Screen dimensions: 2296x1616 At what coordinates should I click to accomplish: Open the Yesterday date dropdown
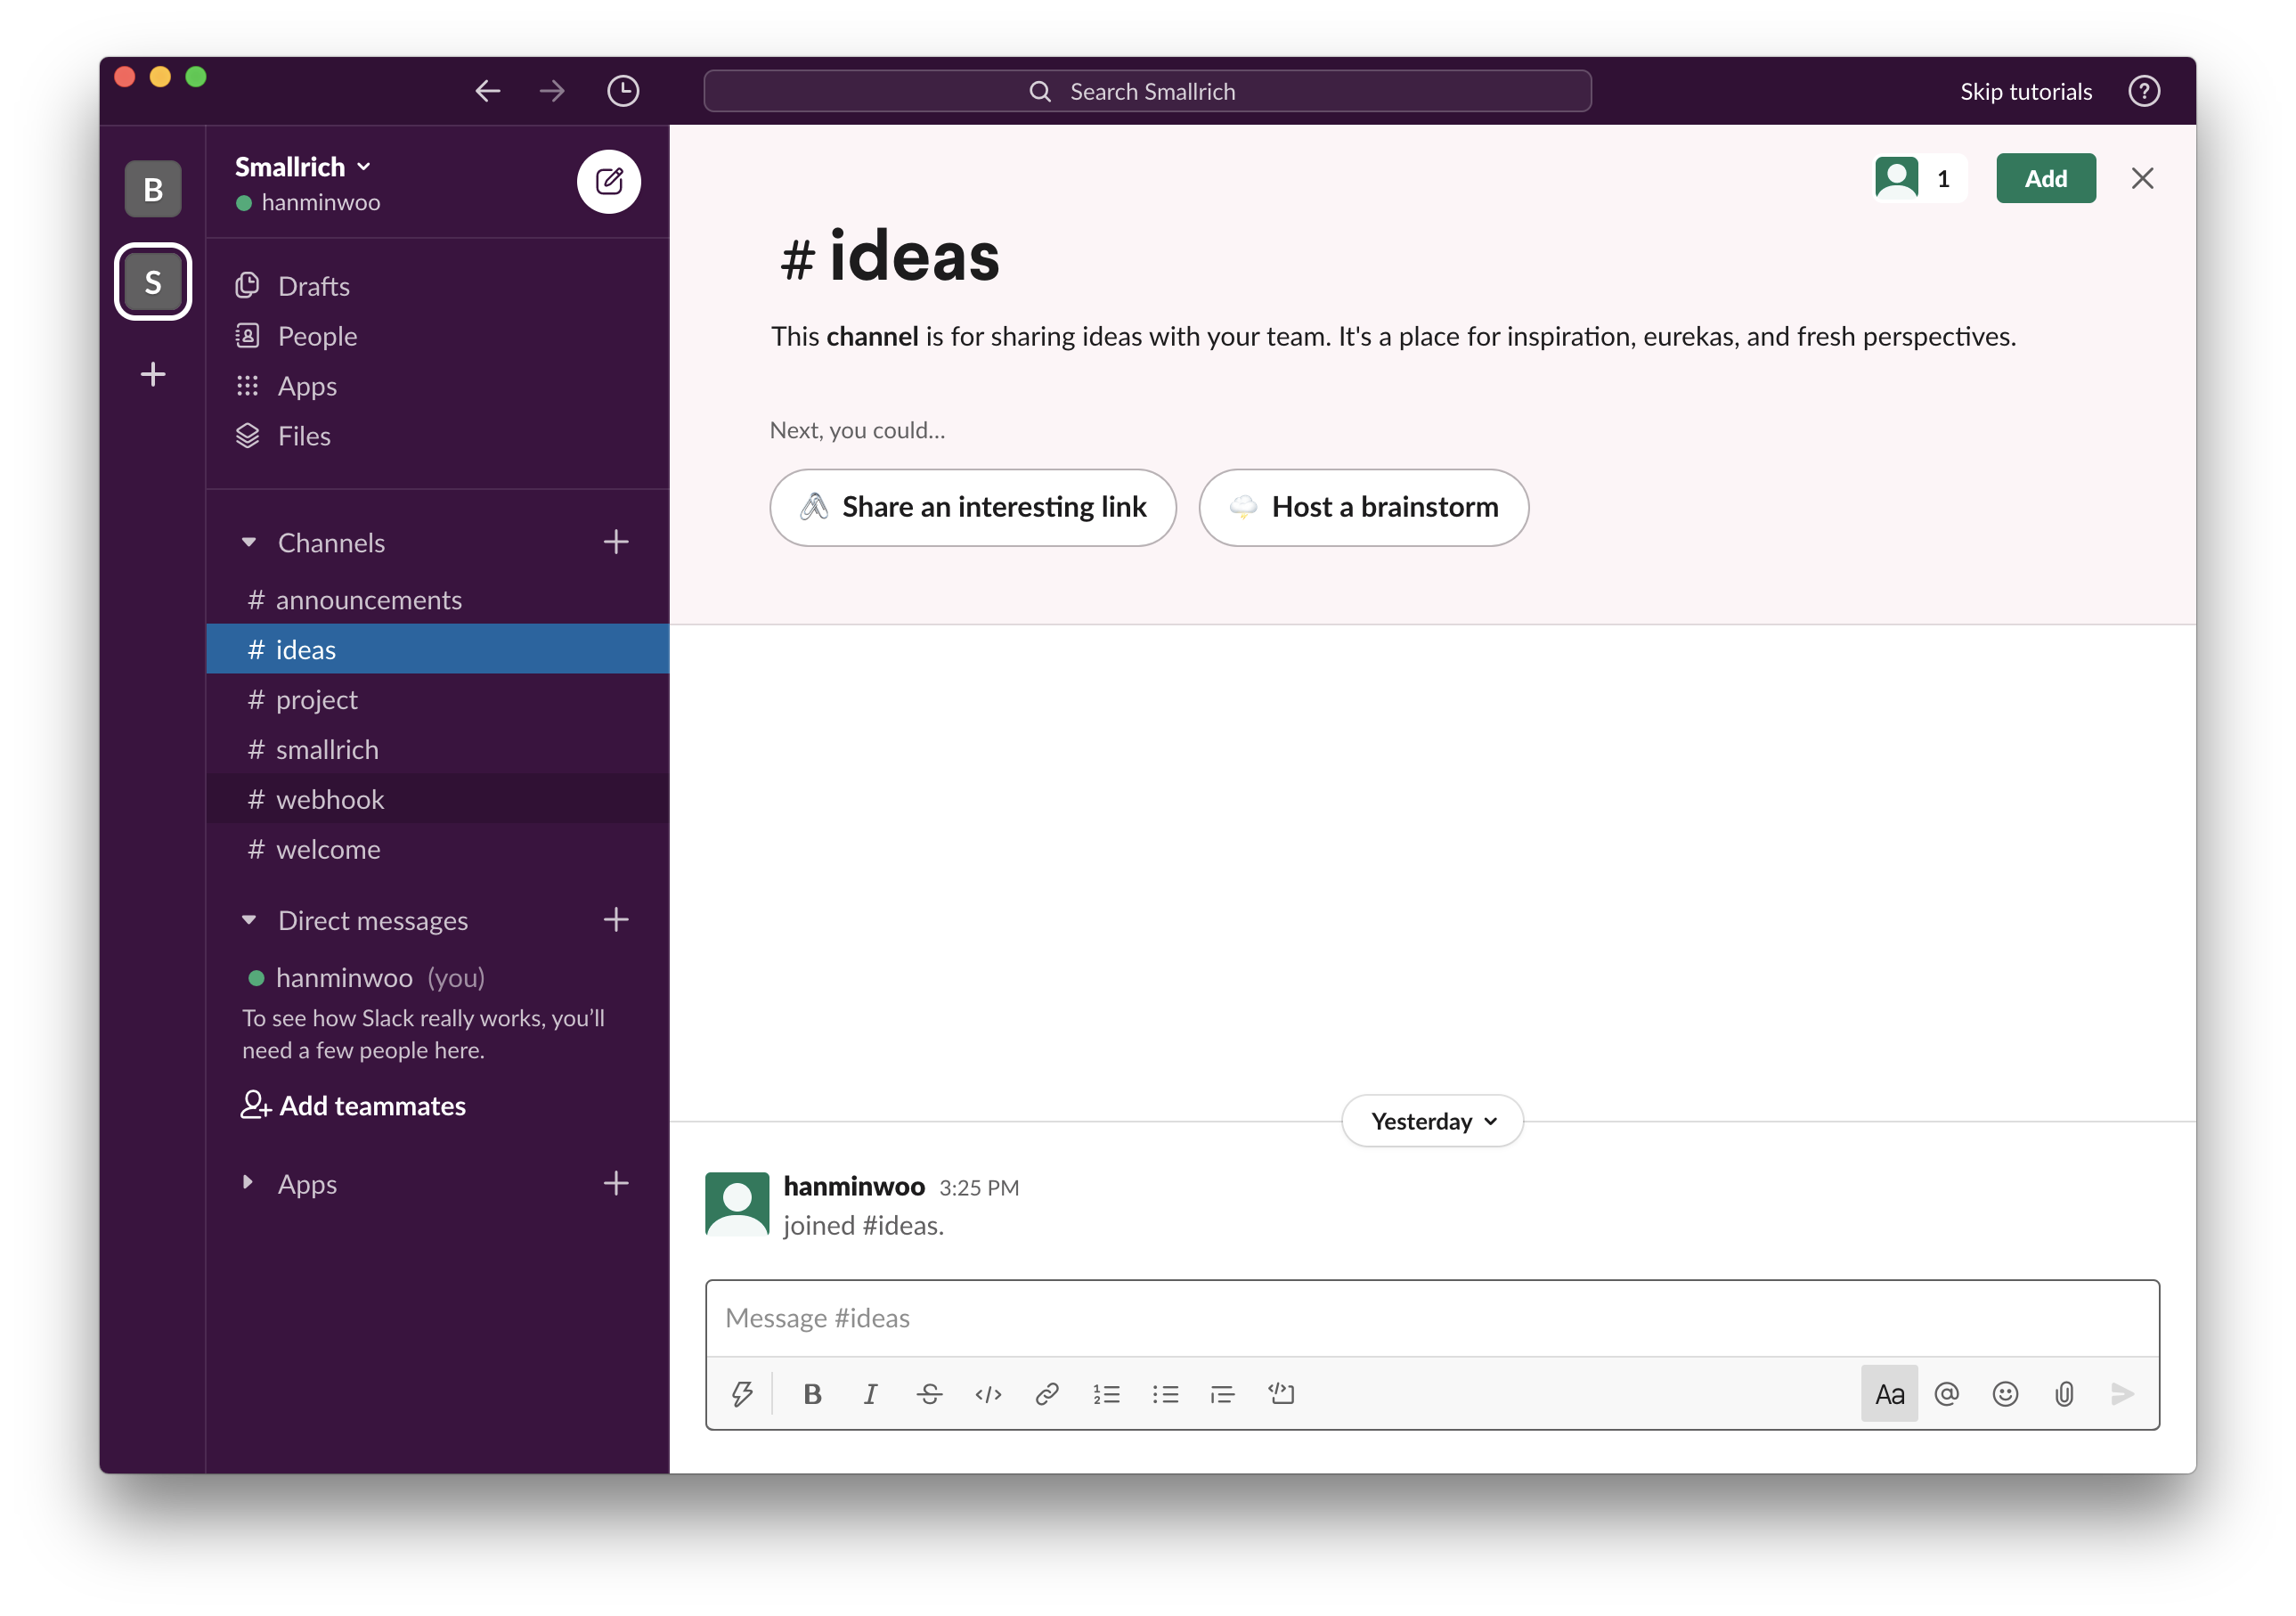click(x=1432, y=1121)
